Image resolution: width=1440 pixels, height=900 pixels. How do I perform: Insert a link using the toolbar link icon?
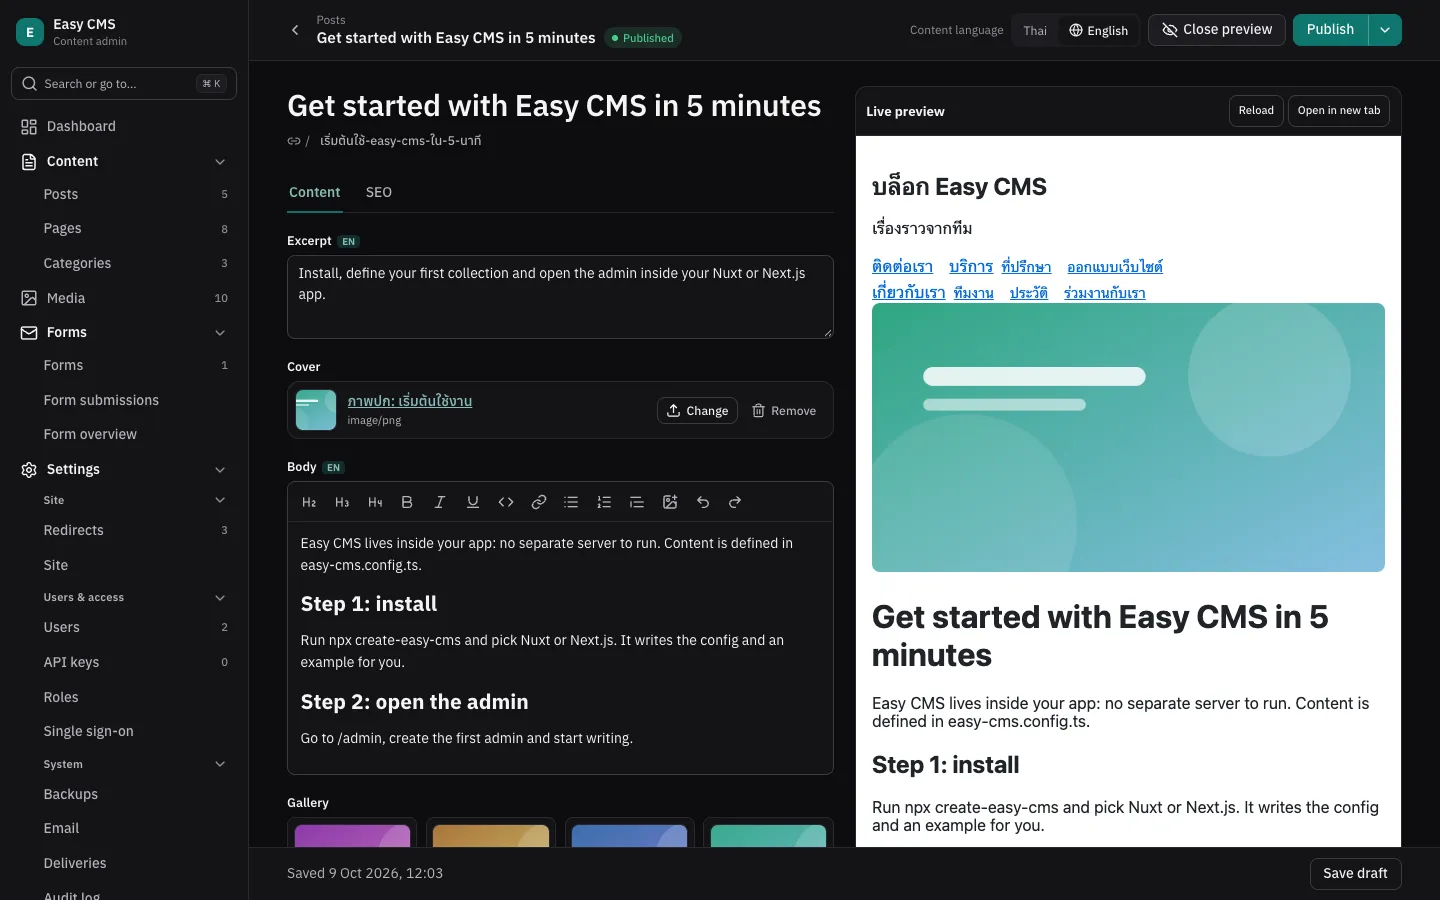[x=539, y=502]
